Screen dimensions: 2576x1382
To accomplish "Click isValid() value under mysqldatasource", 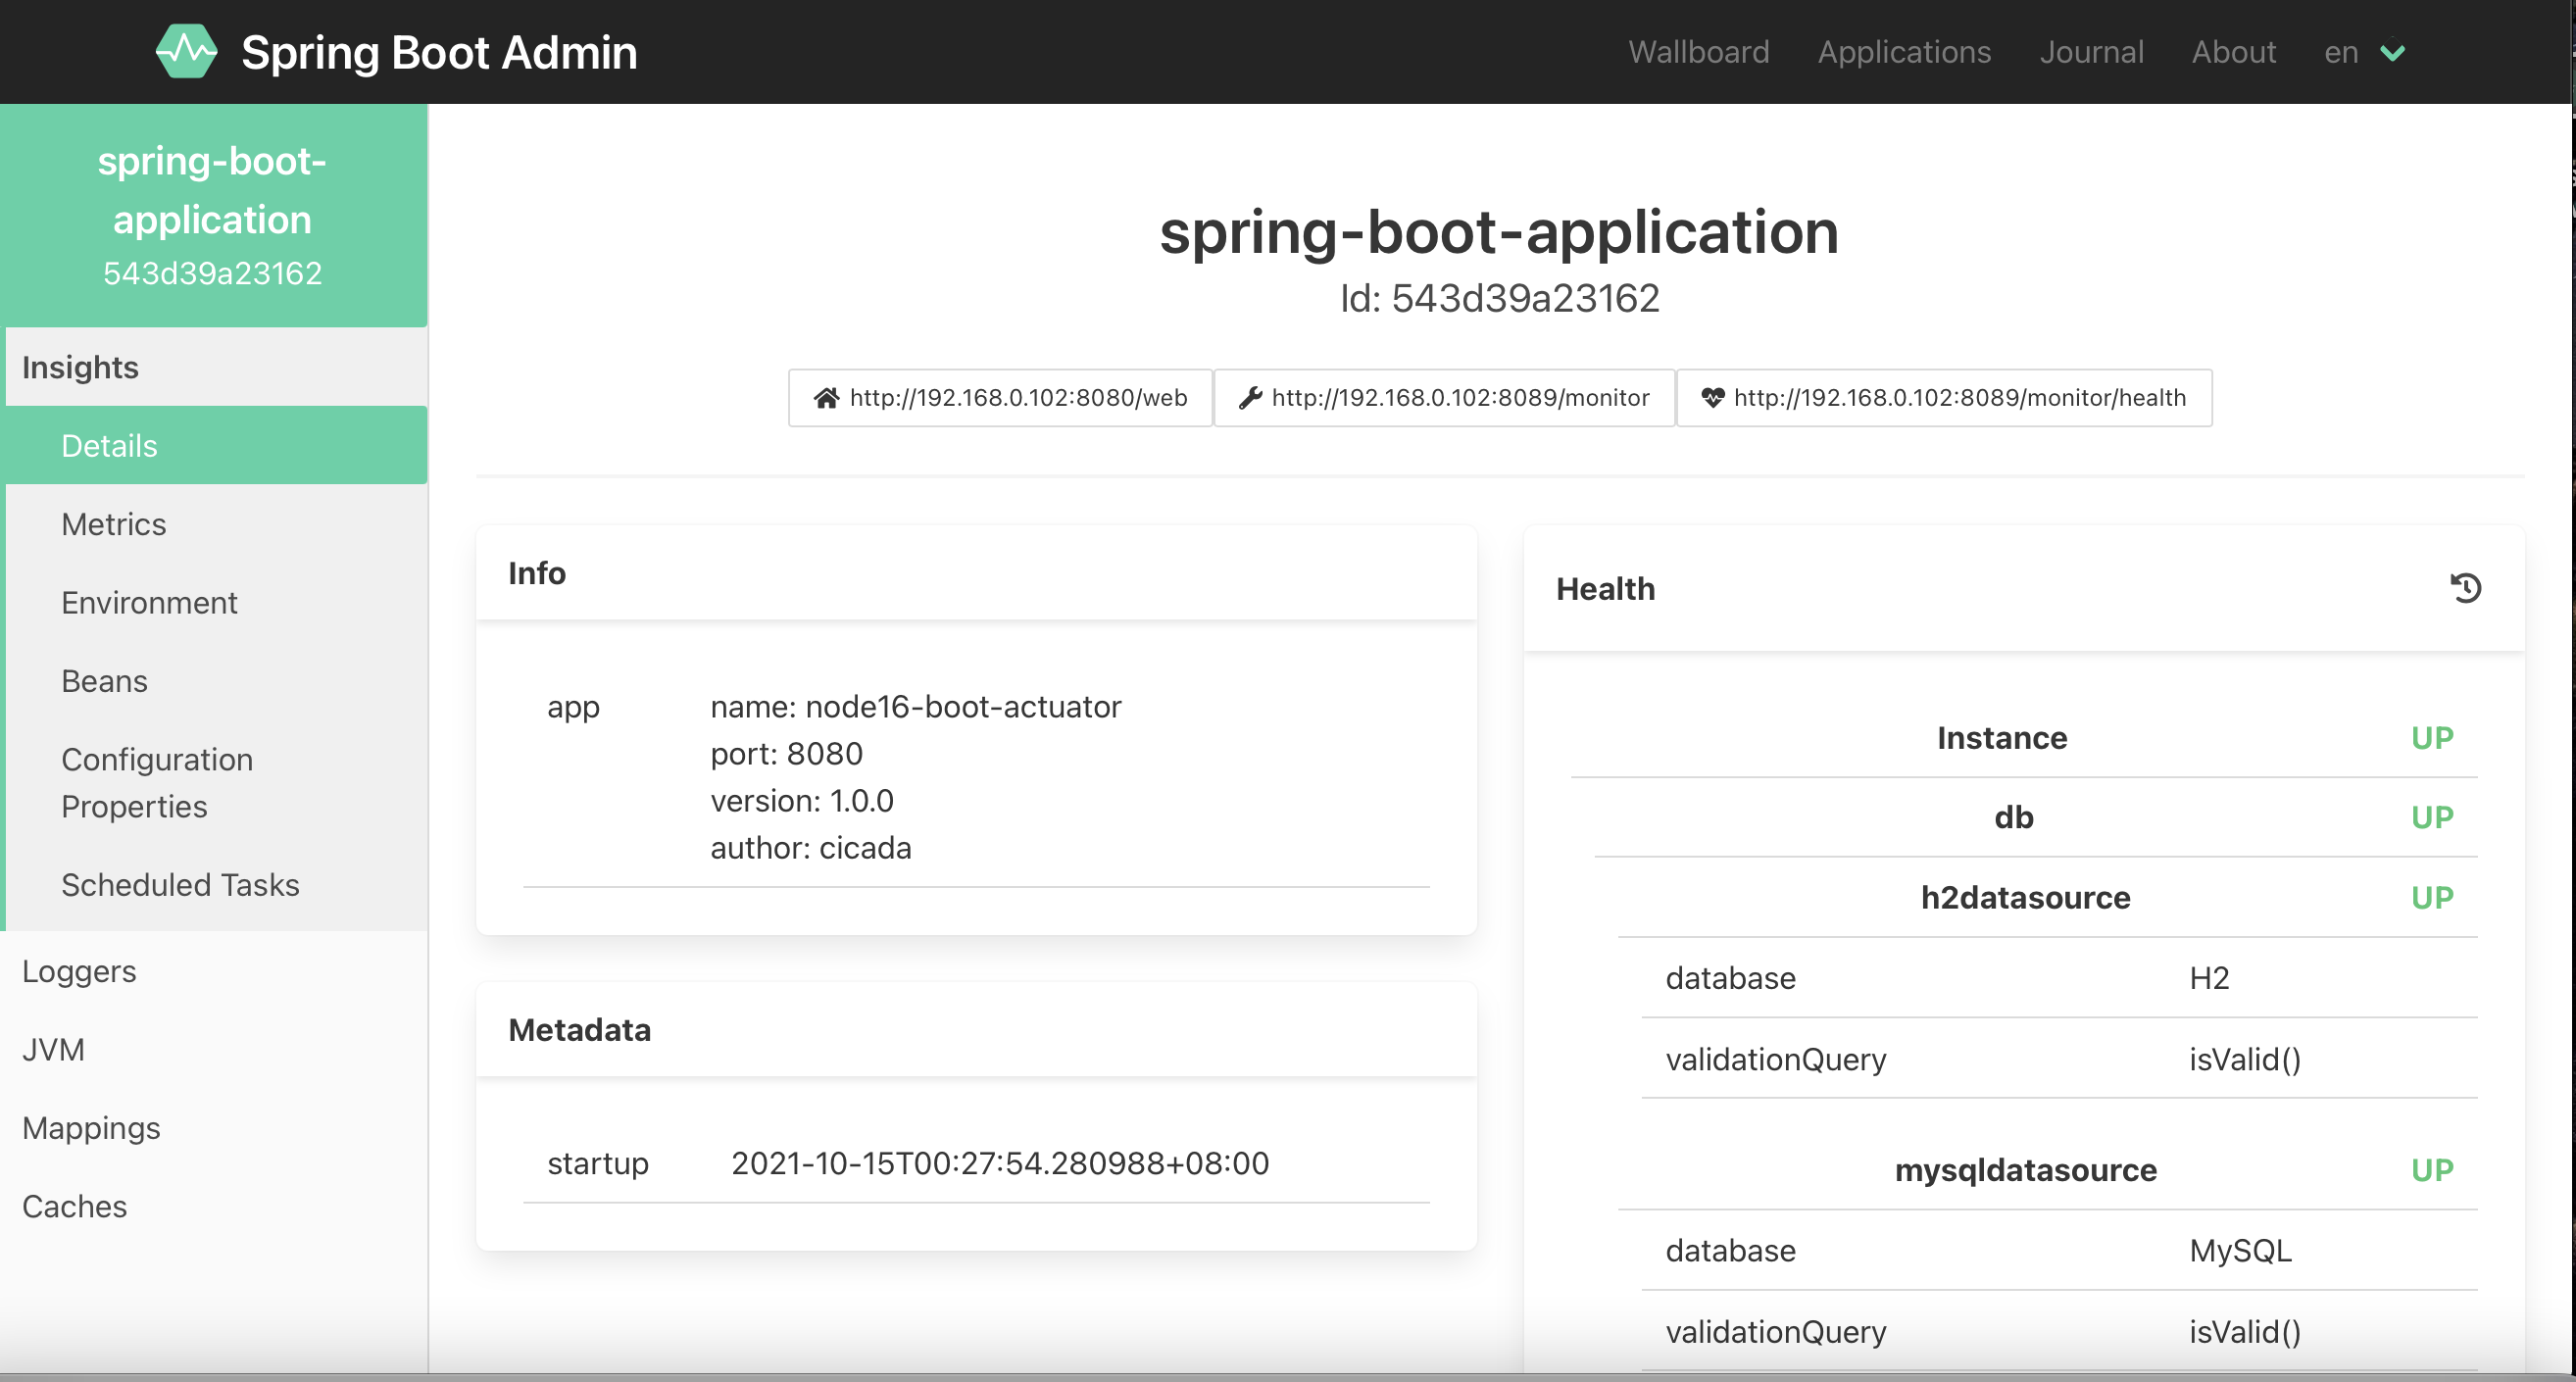I will pos(2245,1332).
